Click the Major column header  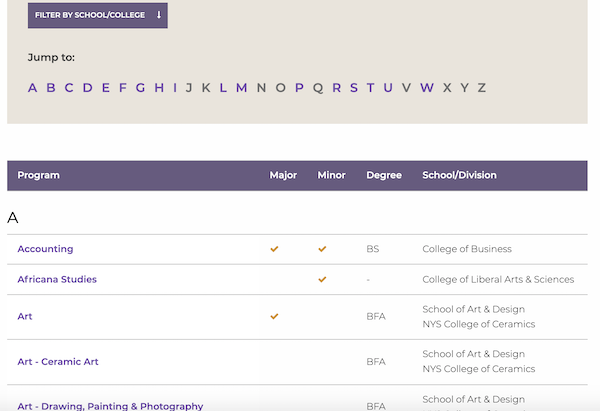click(x=283, y=175)
